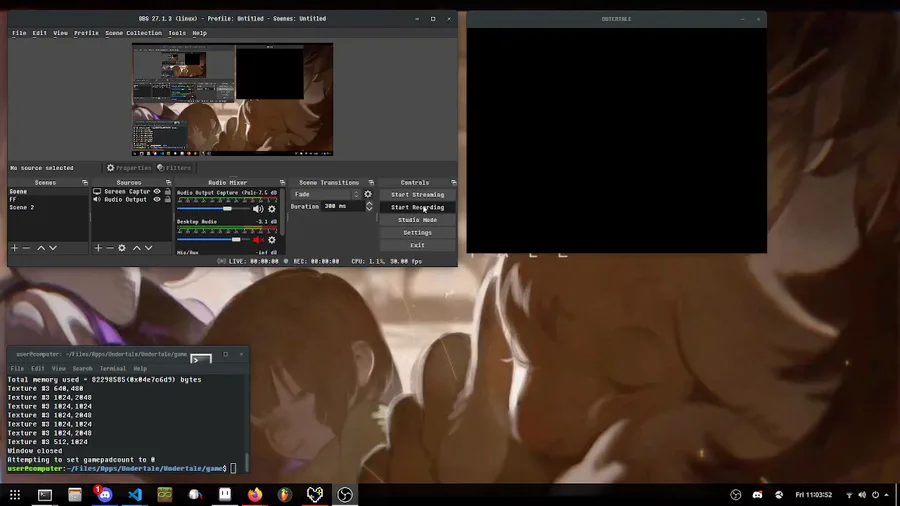Open file manager from the taskbar

pyautogui.click(x=75, y=495)
